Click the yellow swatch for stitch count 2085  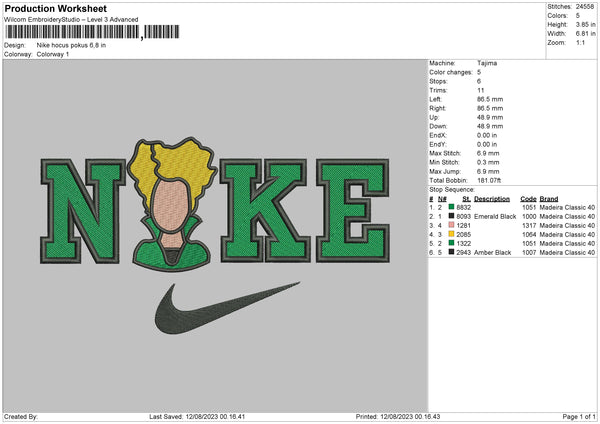pos(452,234)
